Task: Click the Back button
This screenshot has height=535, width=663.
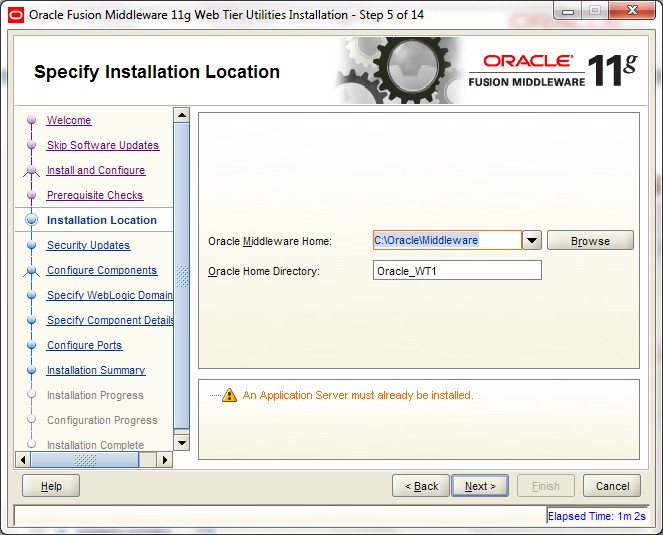Action: tap(421, 486)
